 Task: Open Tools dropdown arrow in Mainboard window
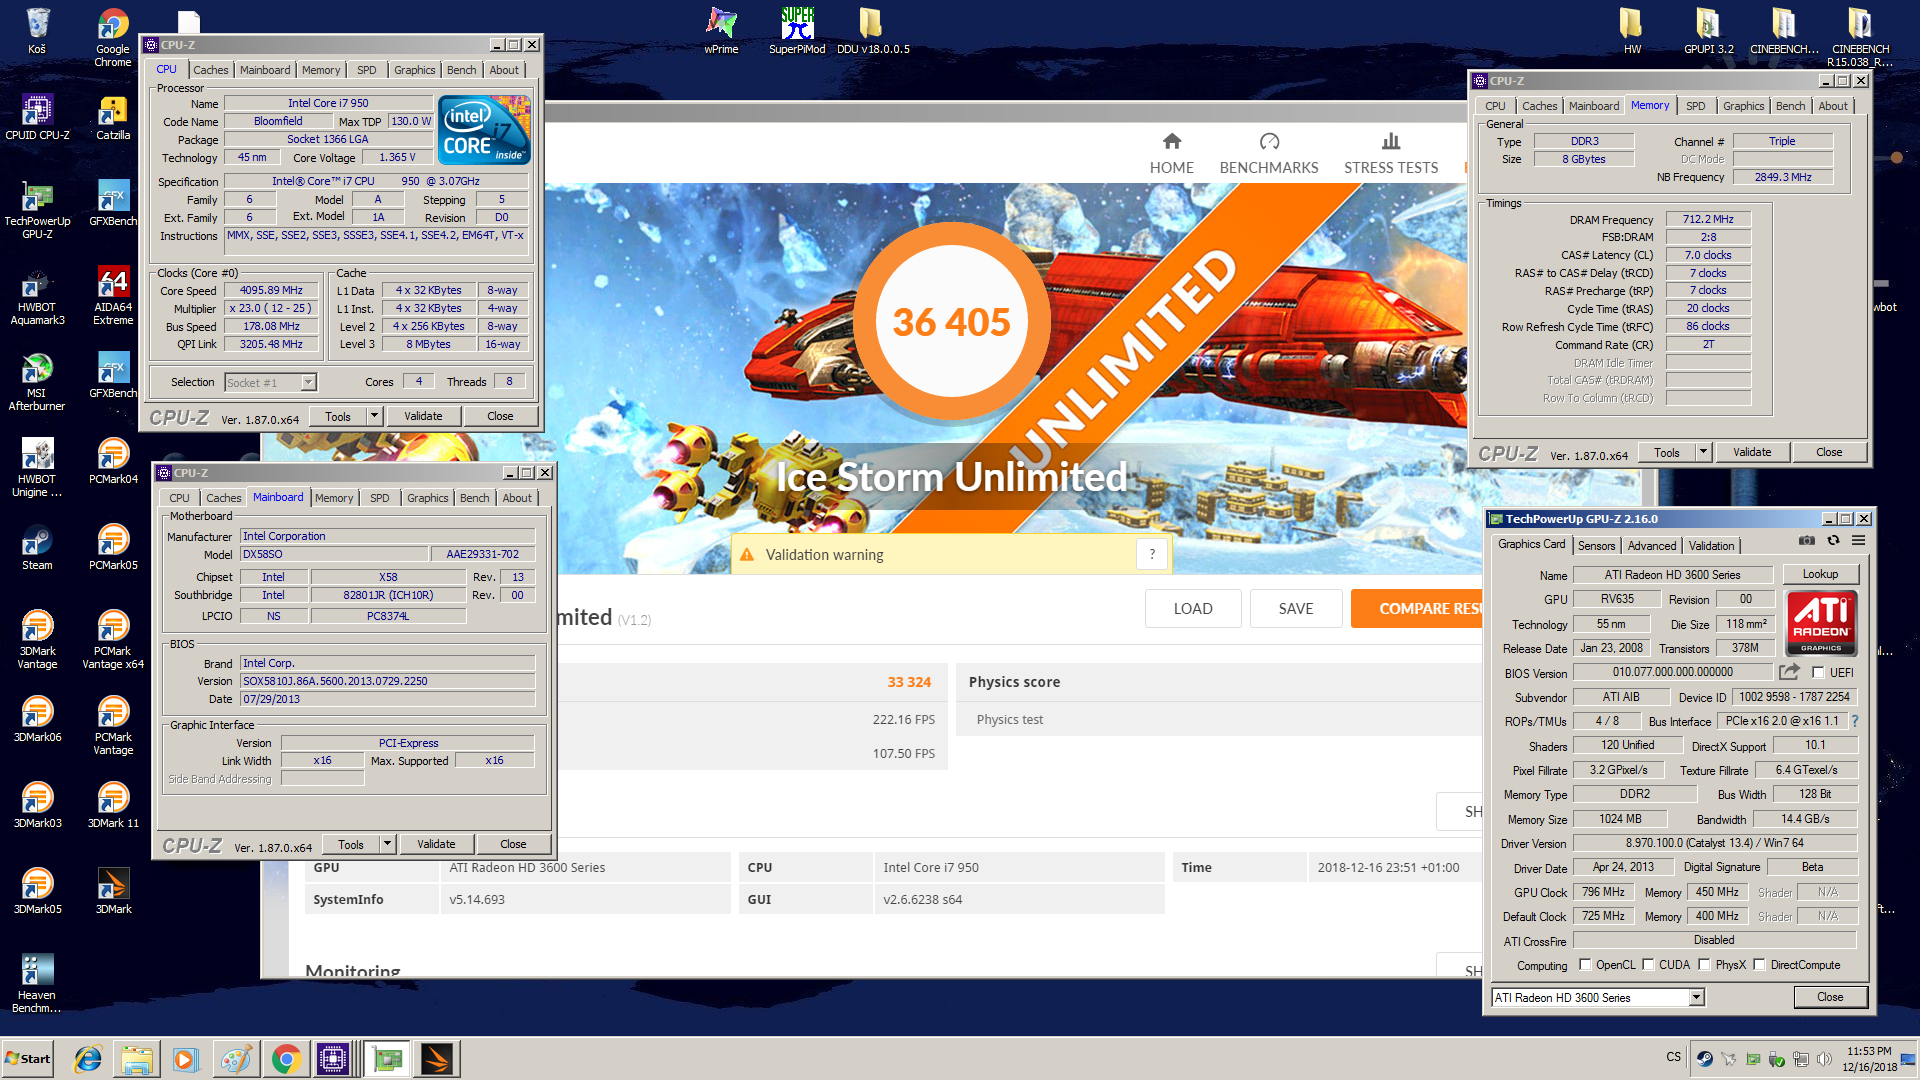pos(387,844)
